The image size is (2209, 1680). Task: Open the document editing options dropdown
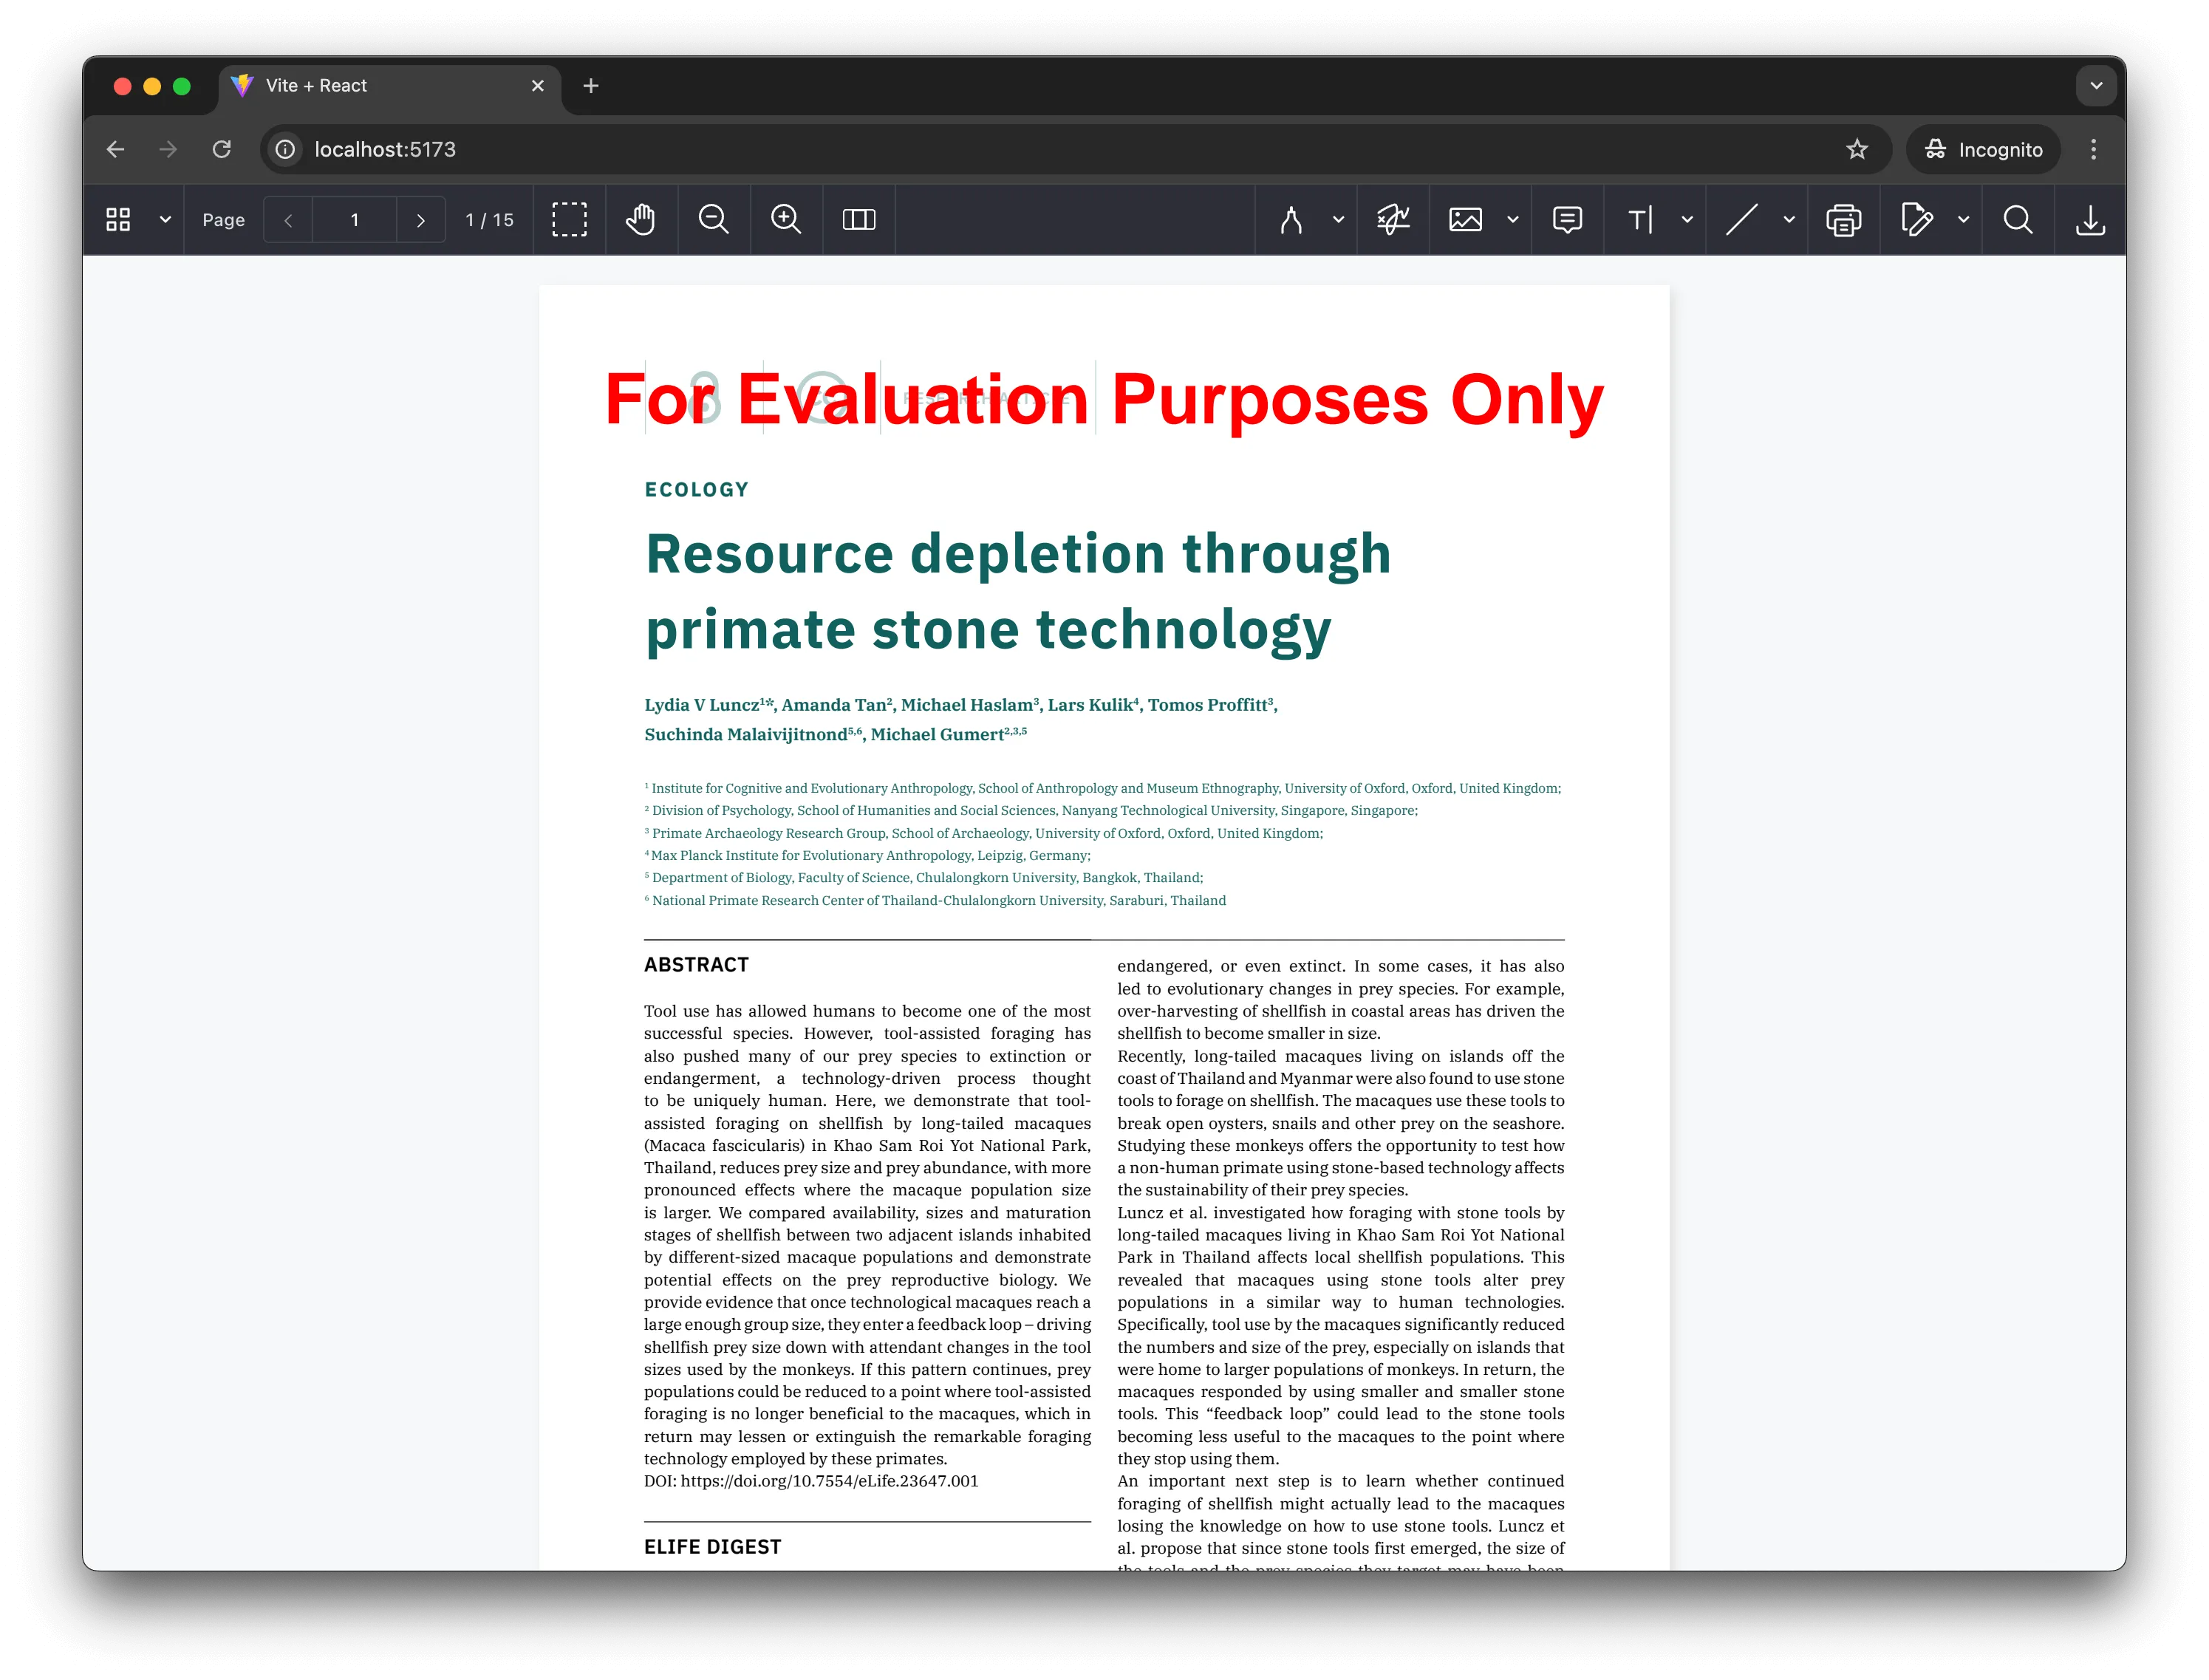[x=1963, y=219]
